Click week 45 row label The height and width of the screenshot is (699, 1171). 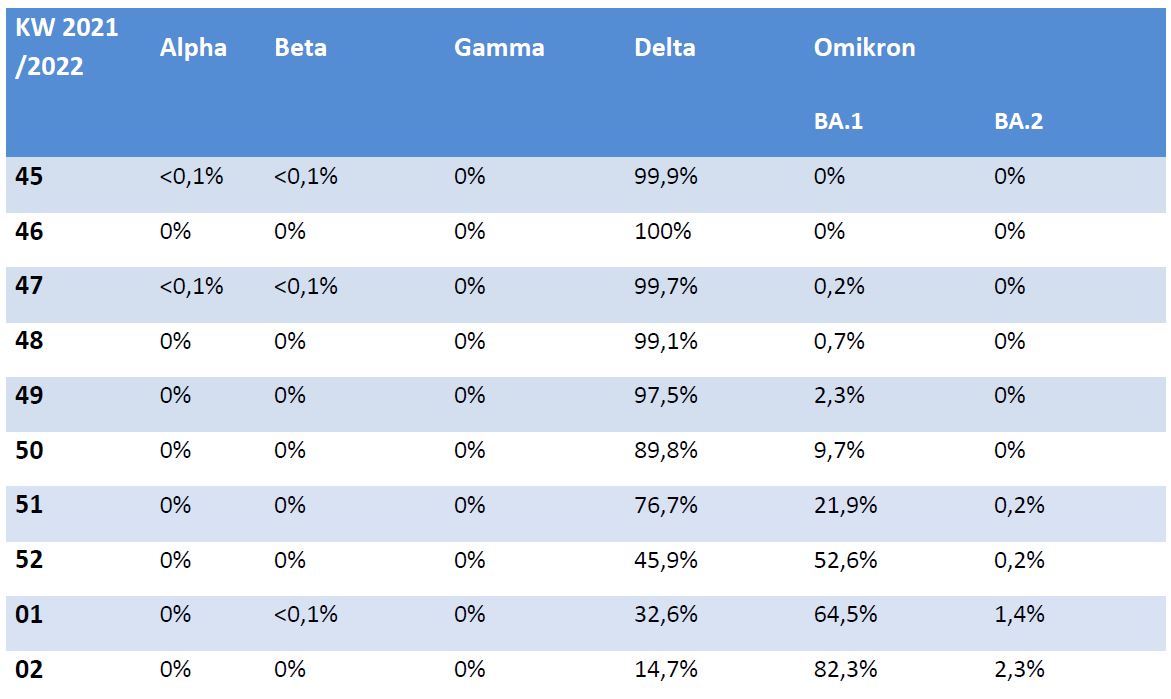[x=30, y=177]
